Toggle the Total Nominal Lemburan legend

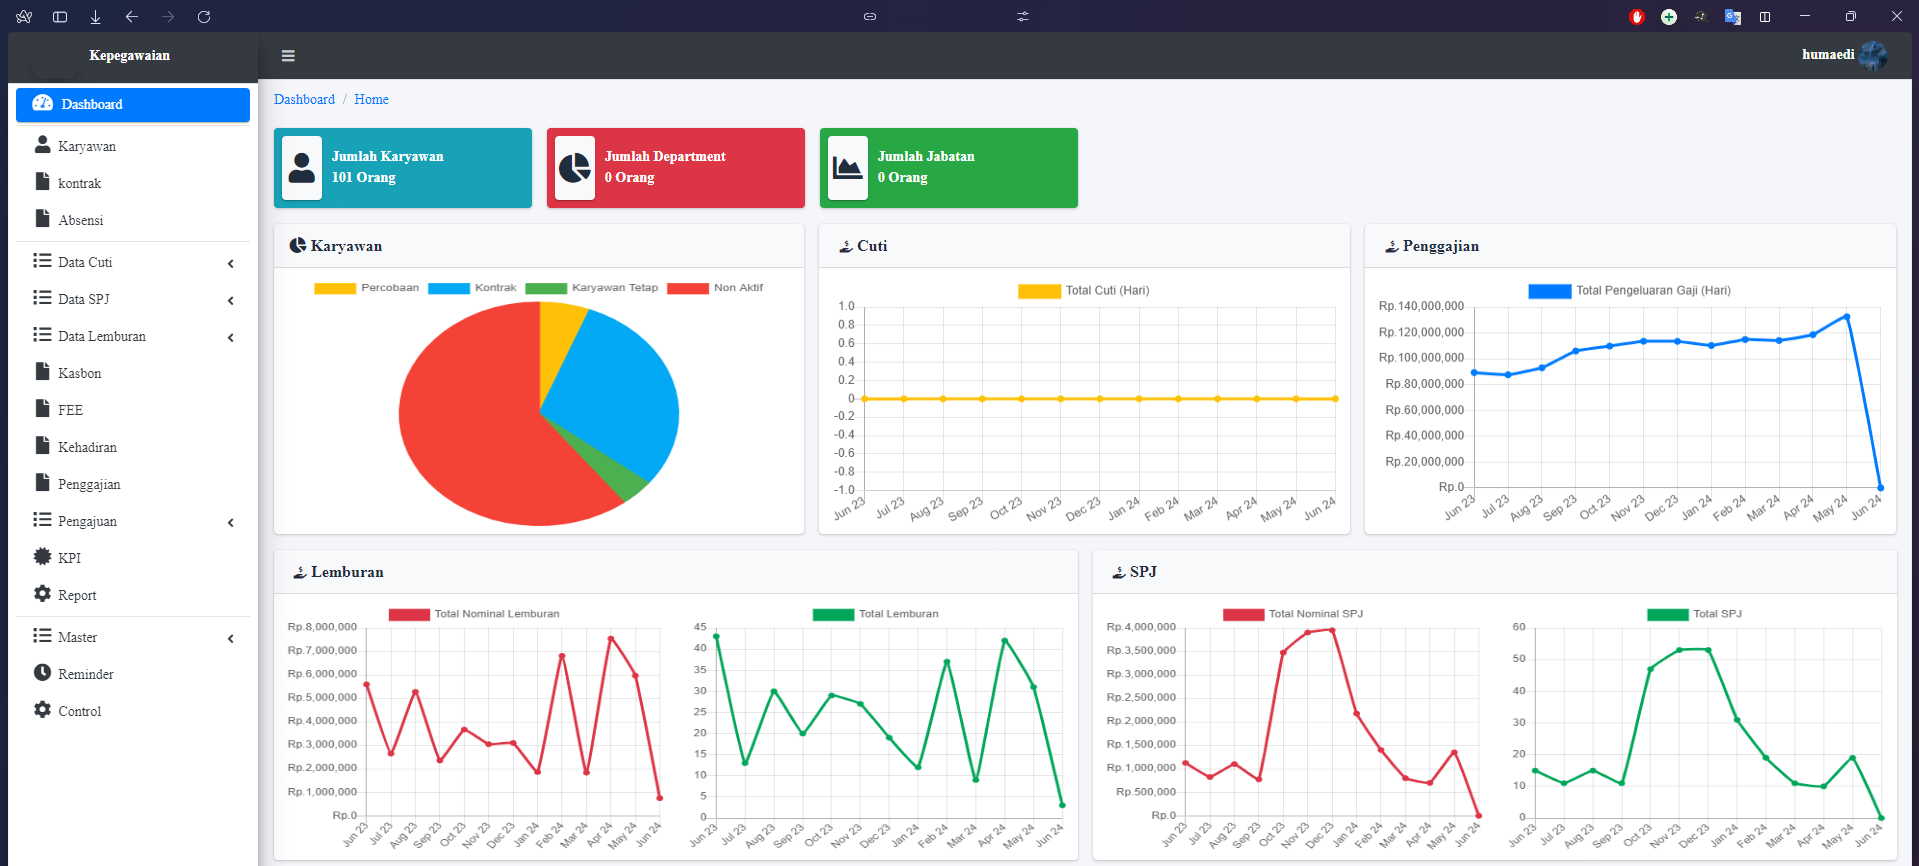(x=474, y=614)
